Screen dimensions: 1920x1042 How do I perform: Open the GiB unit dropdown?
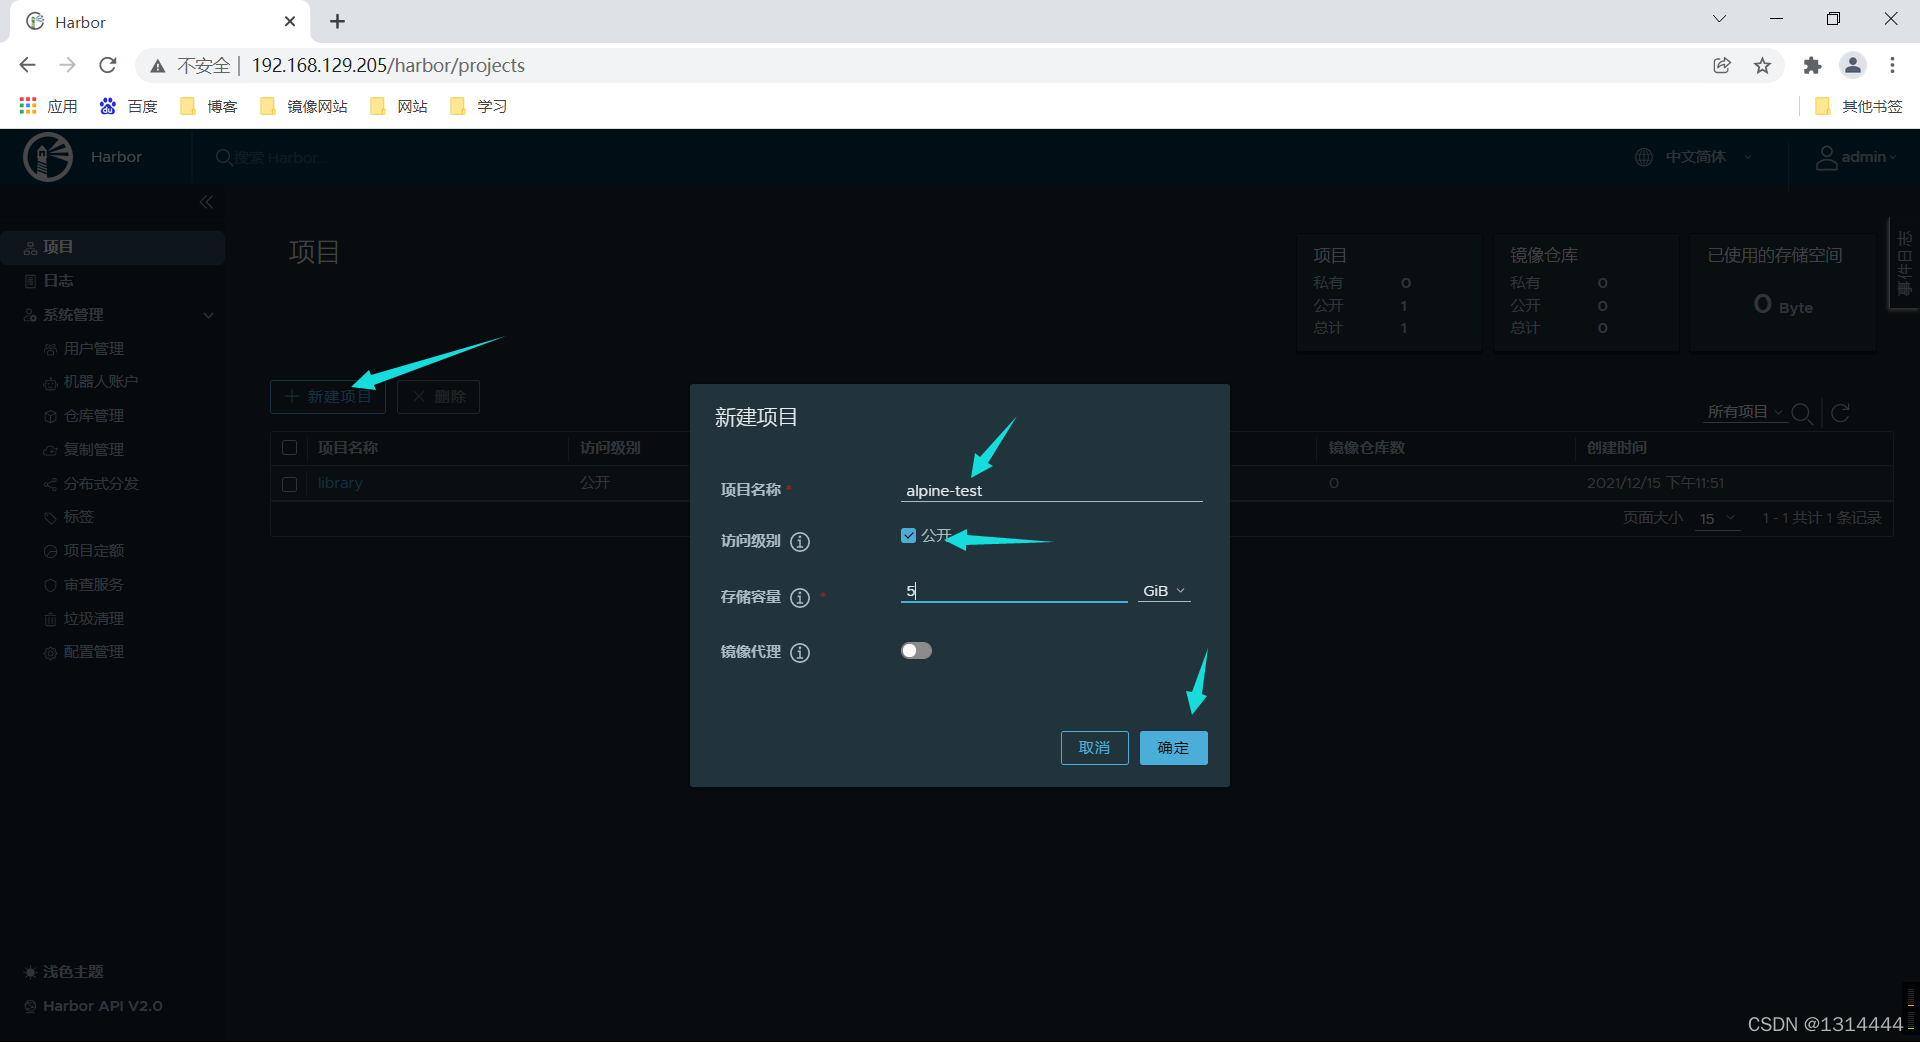coord(1164,591)
